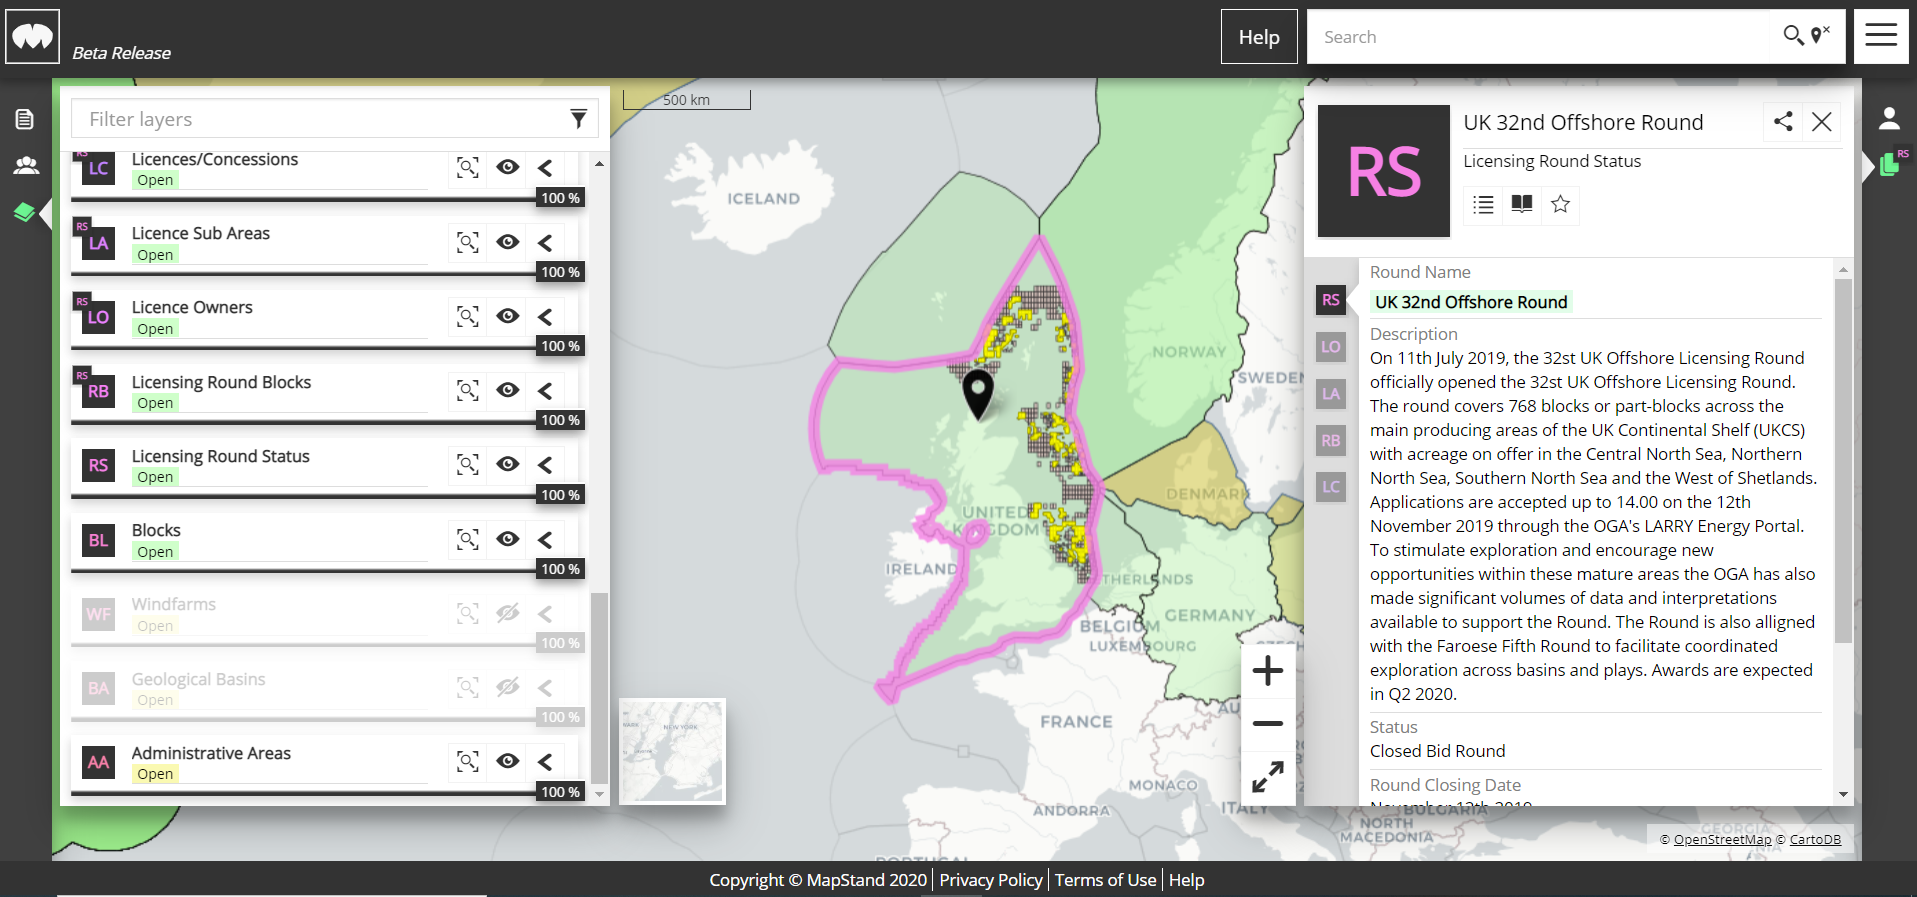Expand options for Windfarms layer

(545, 613)
